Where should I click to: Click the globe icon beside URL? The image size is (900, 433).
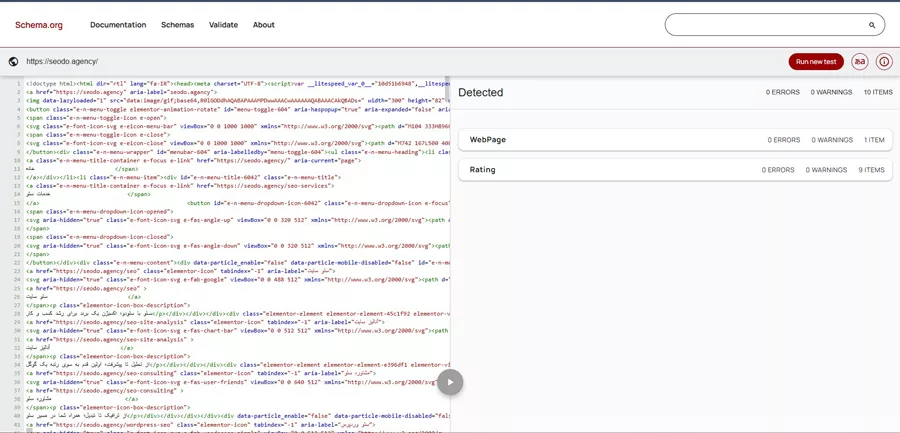[13, 61]
